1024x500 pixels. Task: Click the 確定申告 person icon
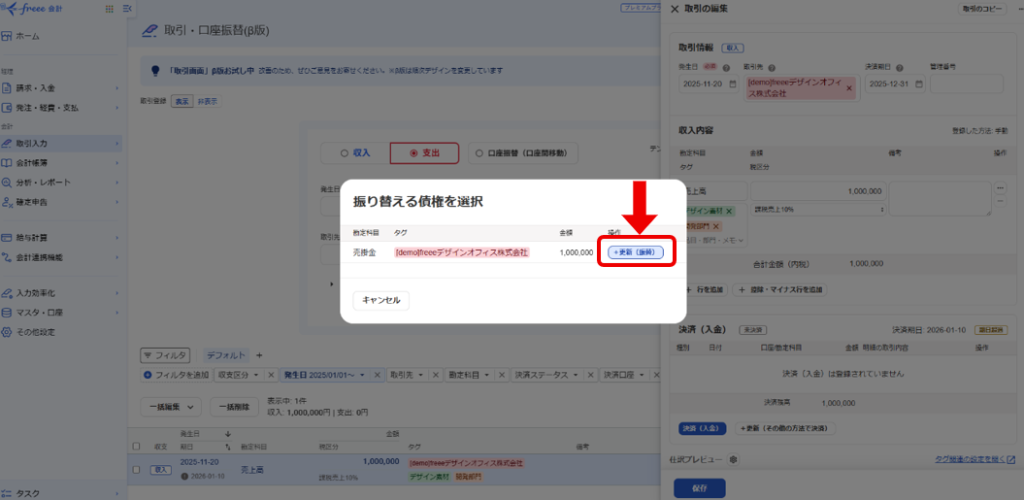[x=7, y=202]
